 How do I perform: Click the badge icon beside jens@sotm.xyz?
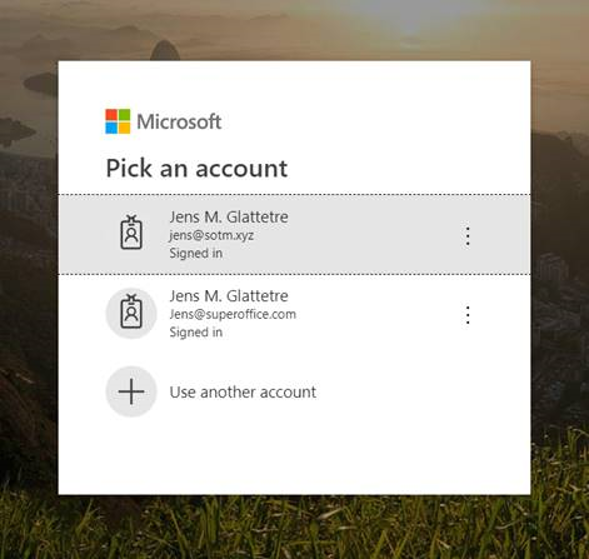[x=131, y=232]
